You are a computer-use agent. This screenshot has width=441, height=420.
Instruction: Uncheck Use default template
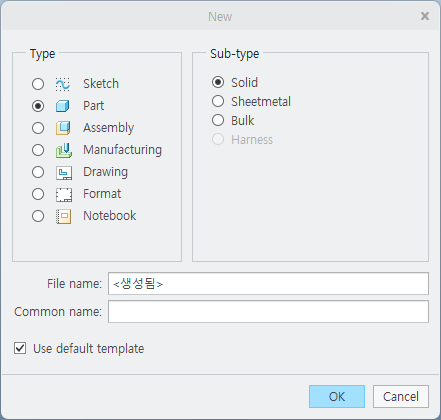(x=20, y=348)
